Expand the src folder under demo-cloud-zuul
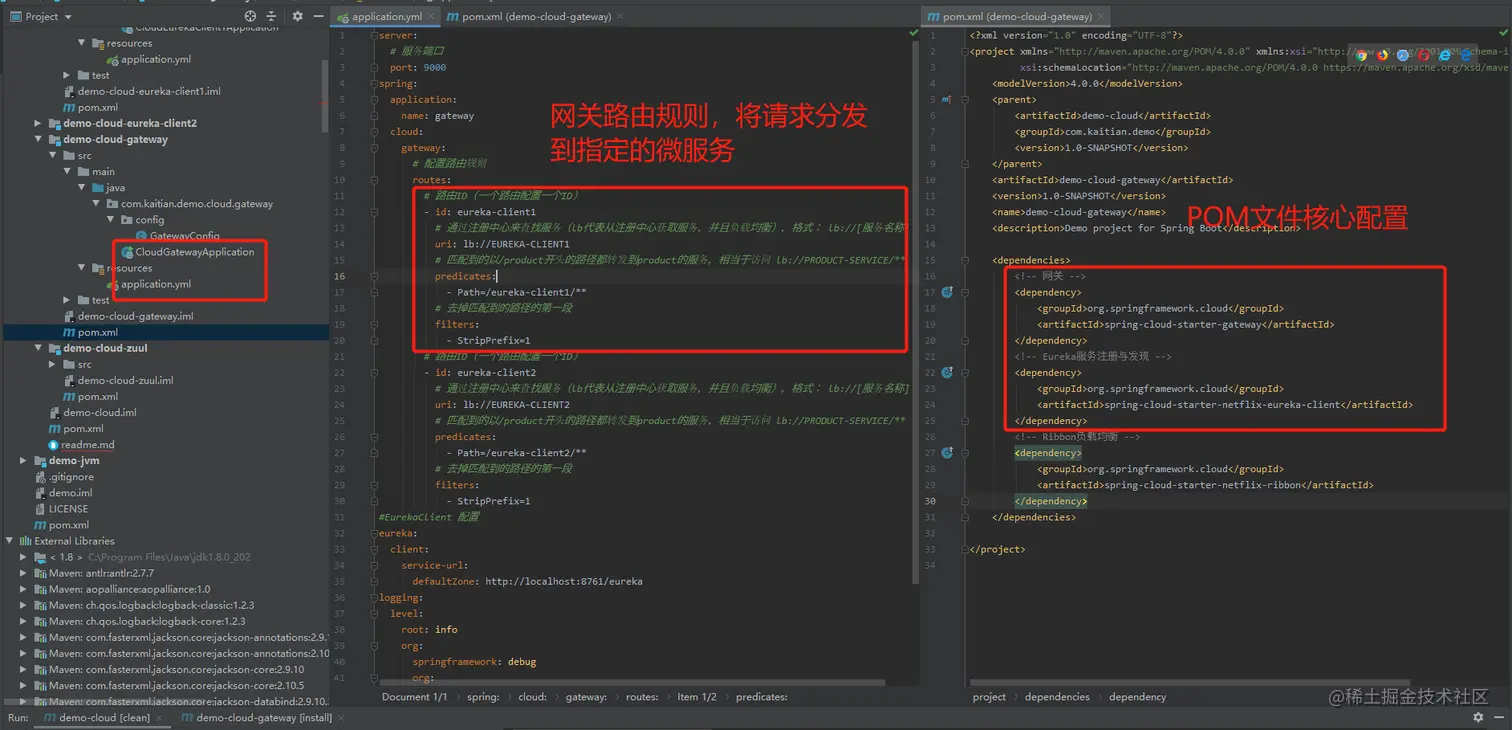 point(53,365)
